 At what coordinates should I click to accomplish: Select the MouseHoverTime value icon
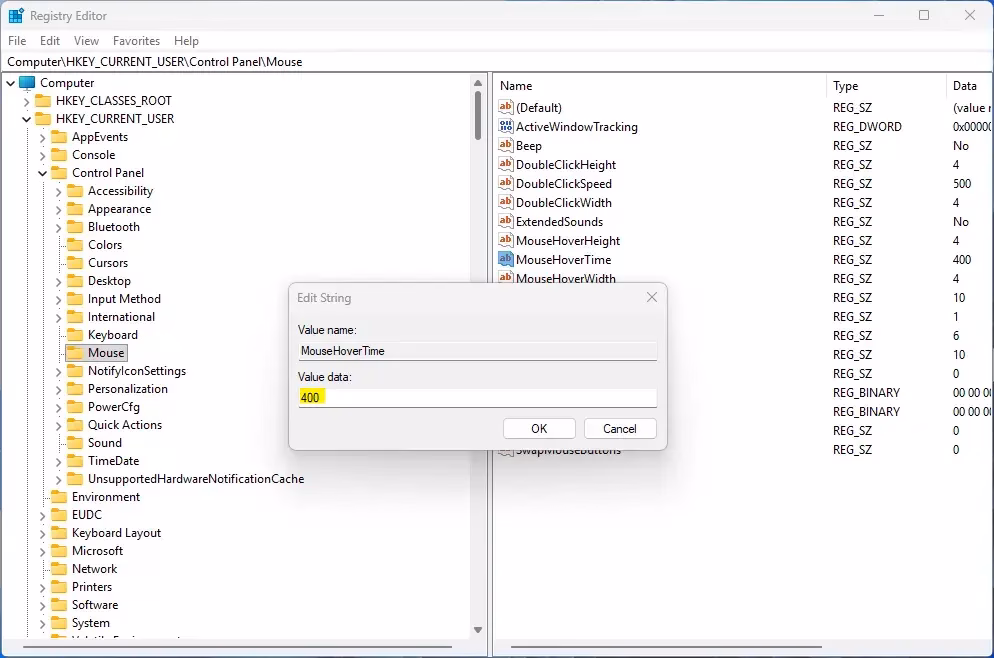click(506, 260)
